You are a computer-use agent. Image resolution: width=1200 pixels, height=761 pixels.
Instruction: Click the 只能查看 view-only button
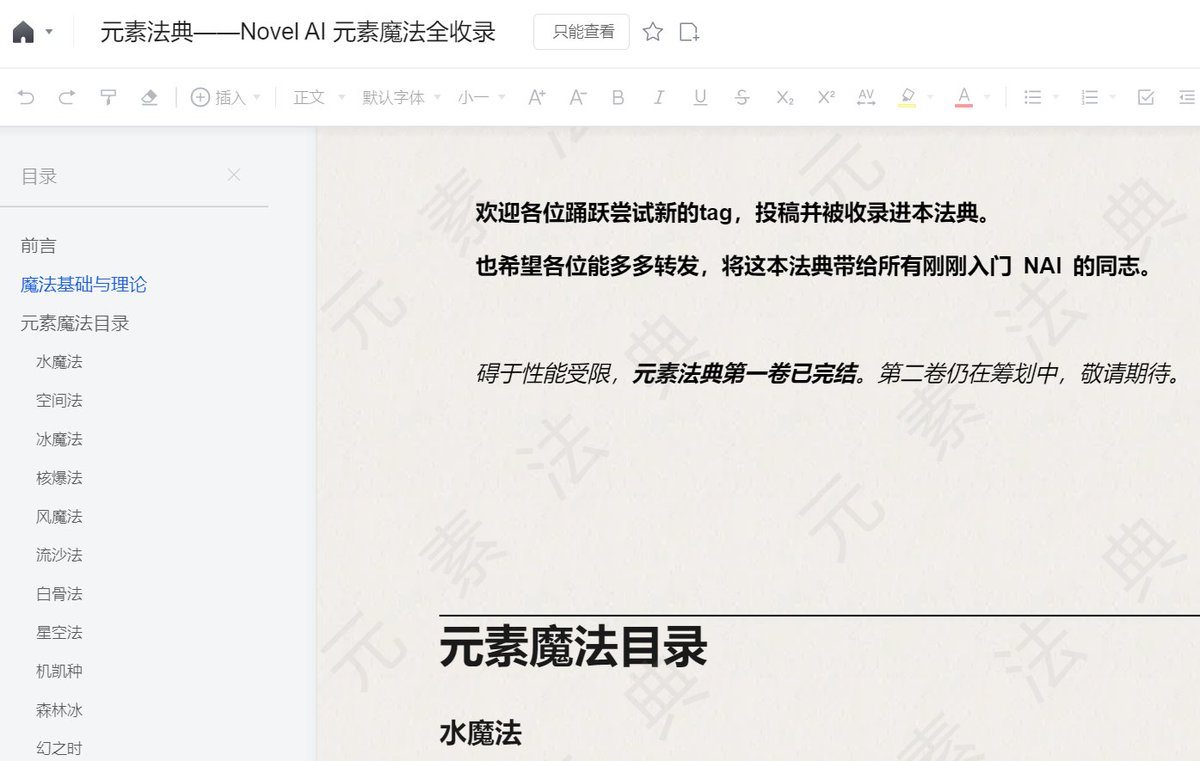click(x=582, y=32)
